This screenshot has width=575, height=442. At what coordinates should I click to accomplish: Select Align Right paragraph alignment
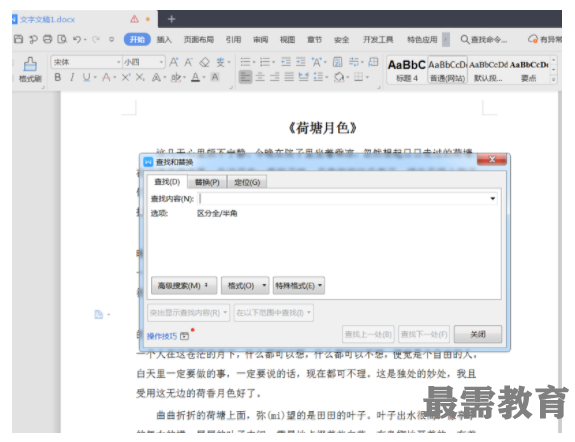click(275, 77)
